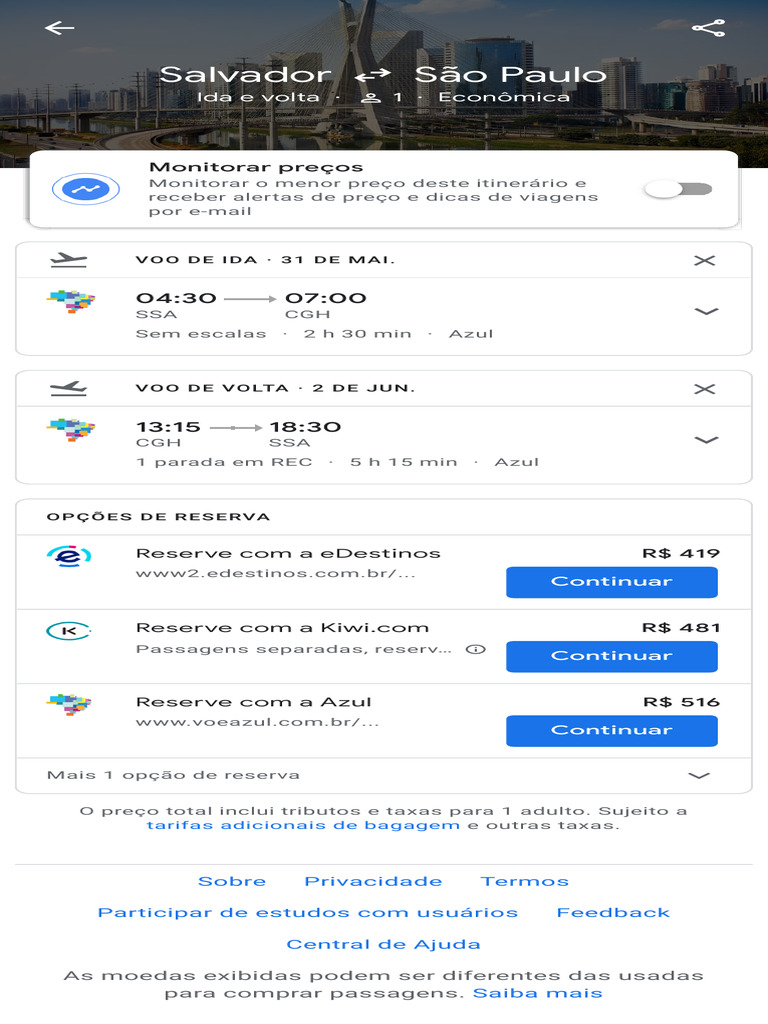Tap the back arrow icon

pyautogui.click(x=60, y=28)
